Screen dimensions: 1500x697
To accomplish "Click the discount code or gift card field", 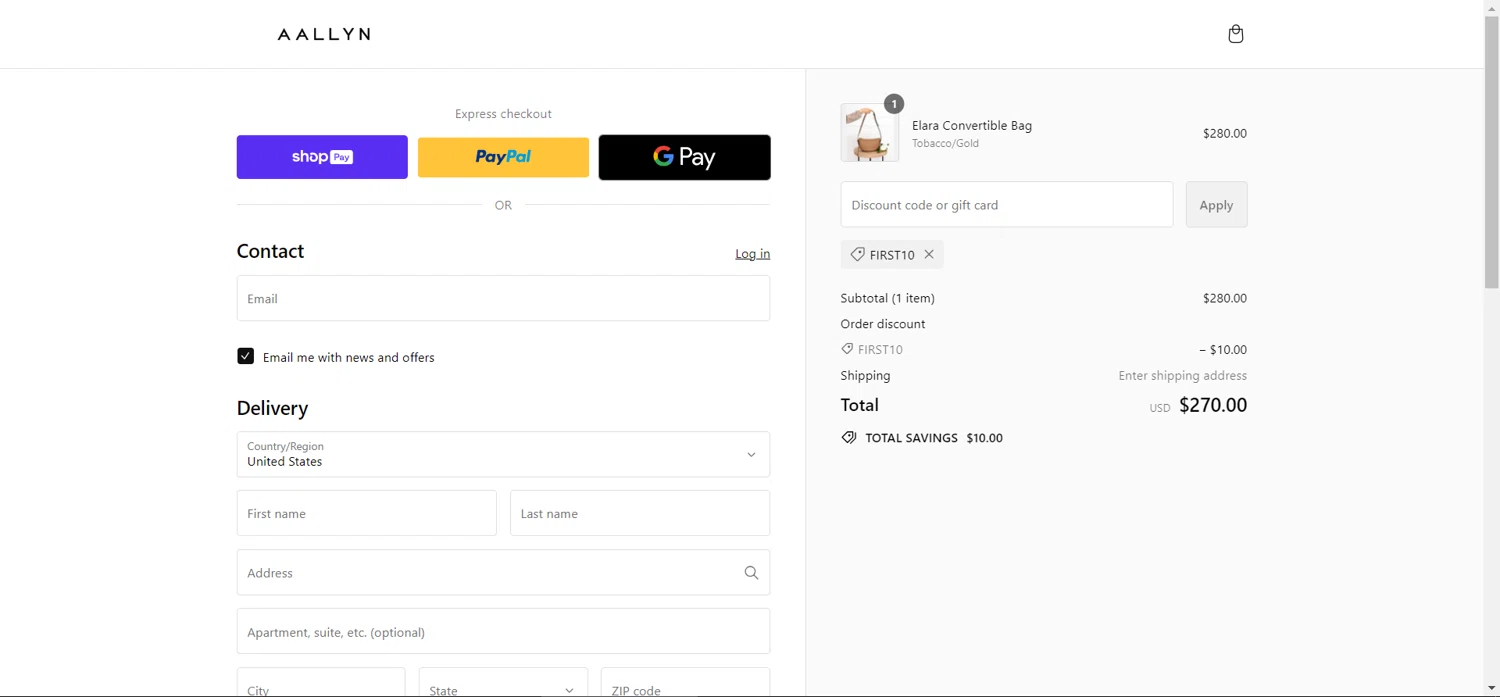I will click(1006, 205).
